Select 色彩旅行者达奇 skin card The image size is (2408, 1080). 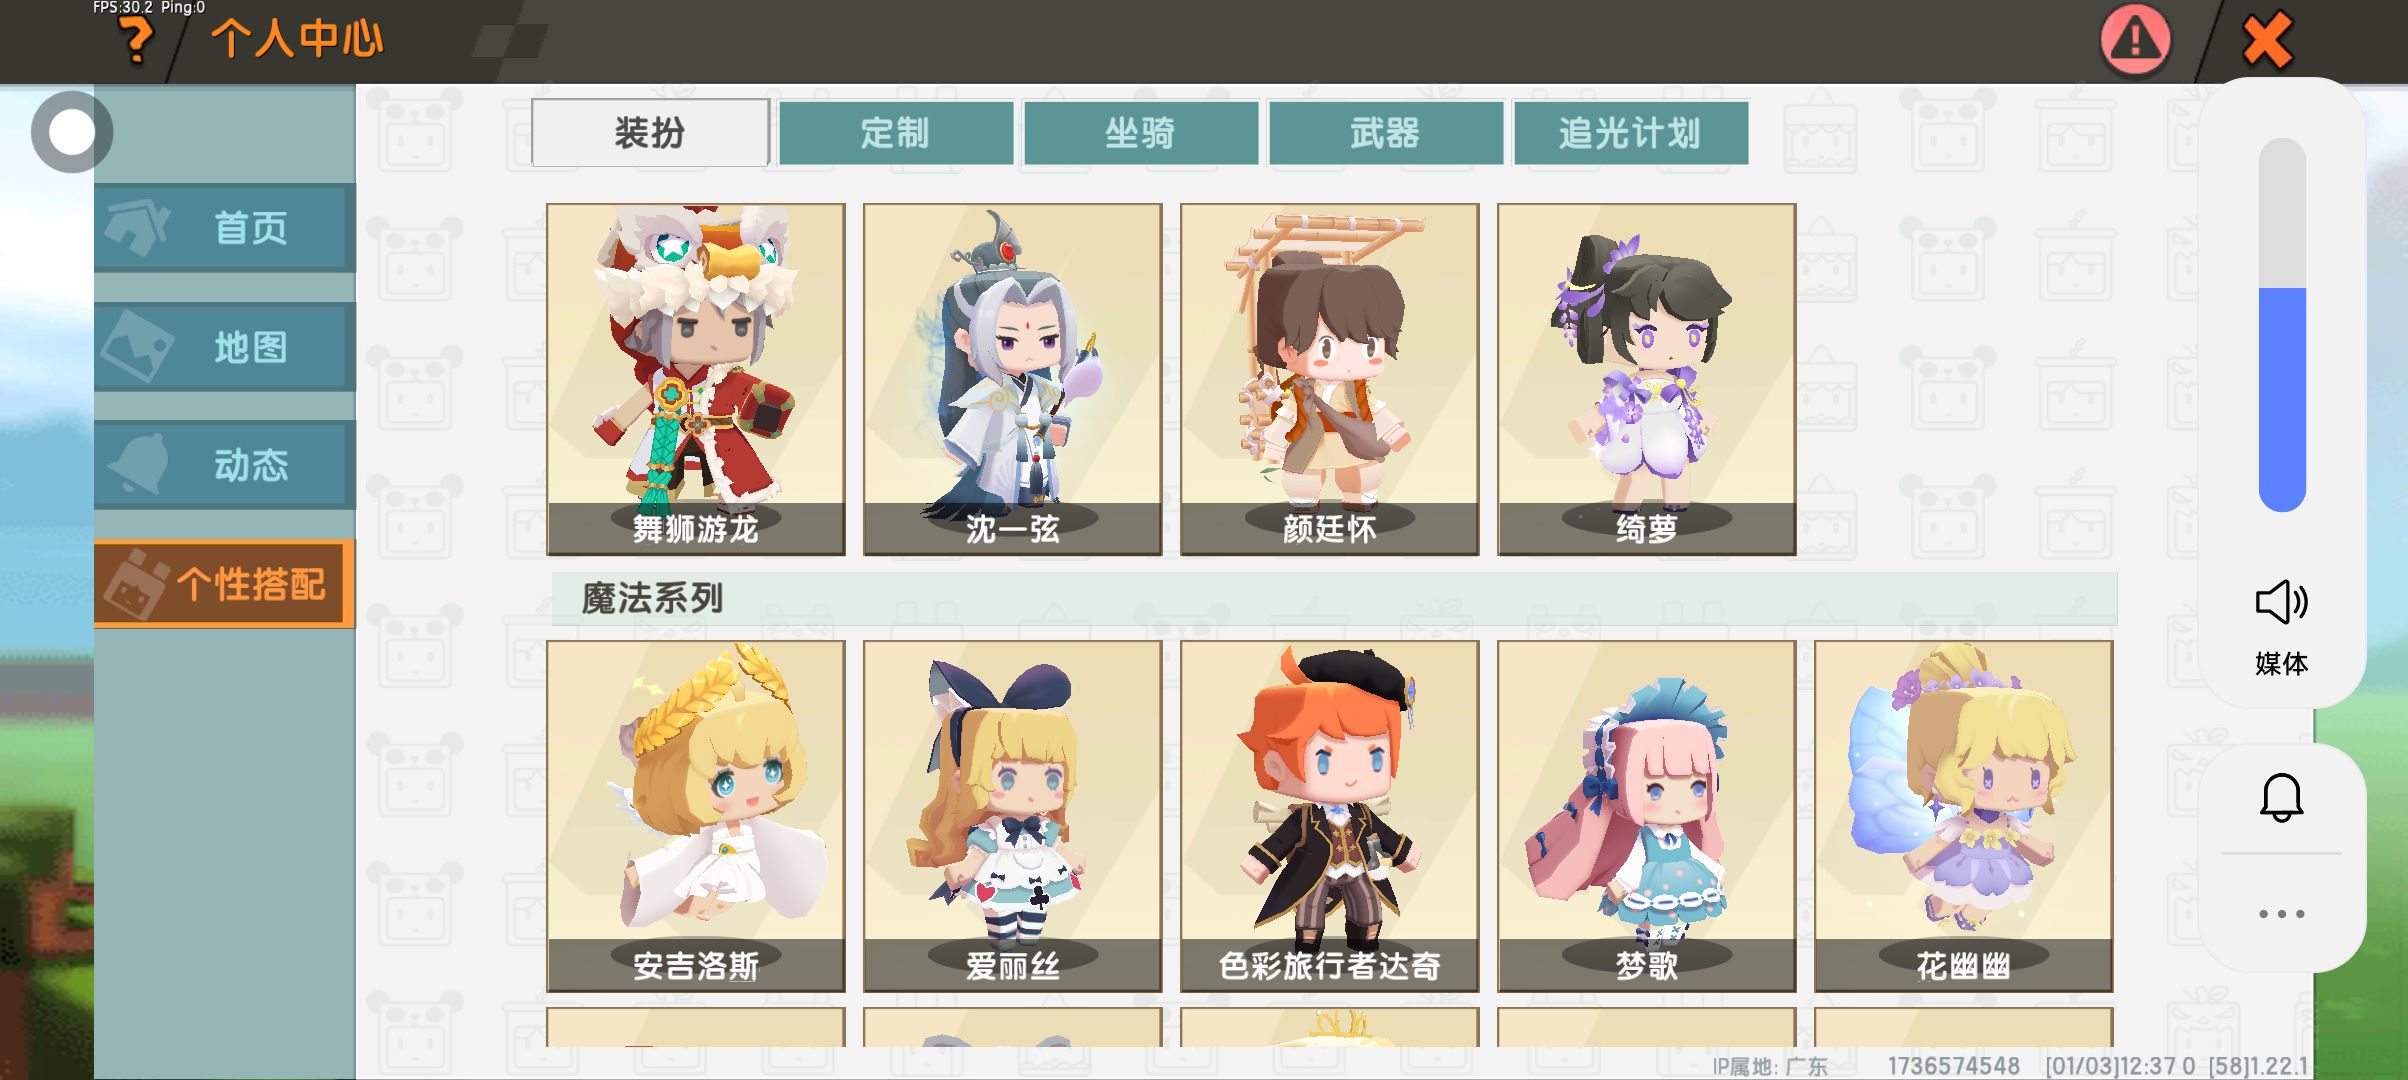pos(1330,816)
